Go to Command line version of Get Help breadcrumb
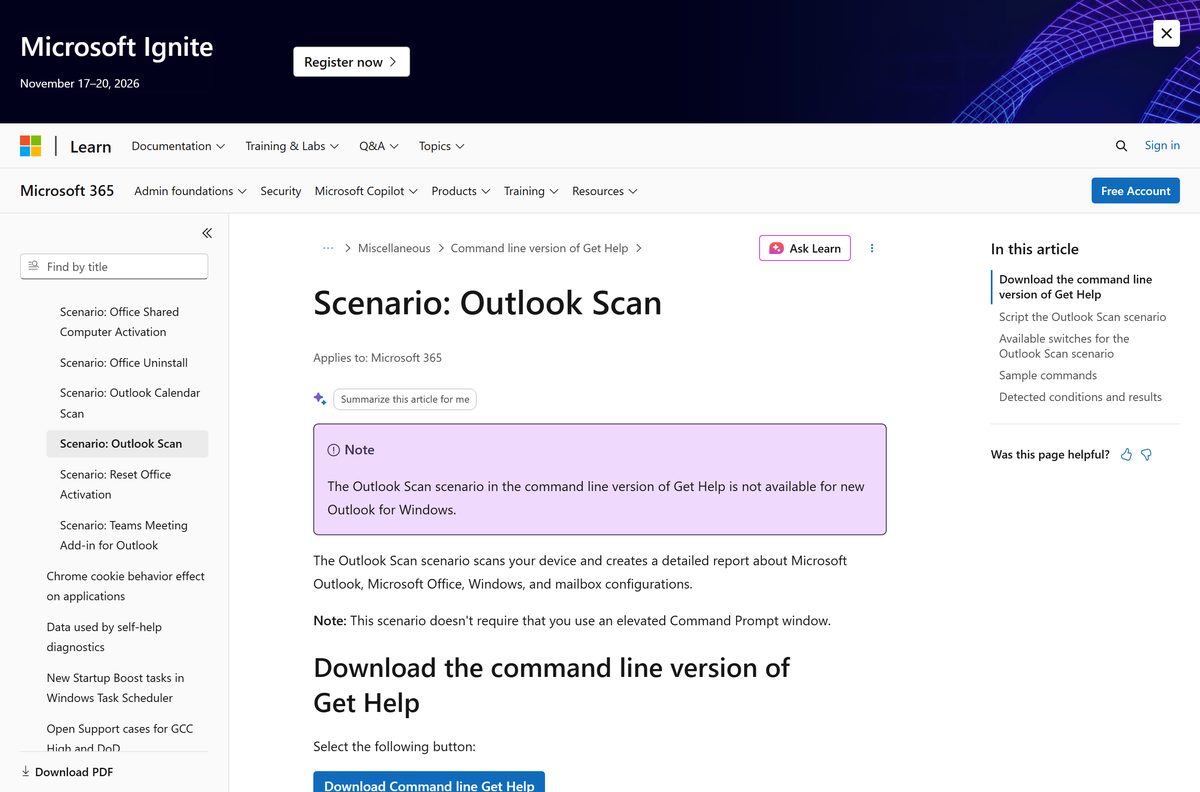 539,248
